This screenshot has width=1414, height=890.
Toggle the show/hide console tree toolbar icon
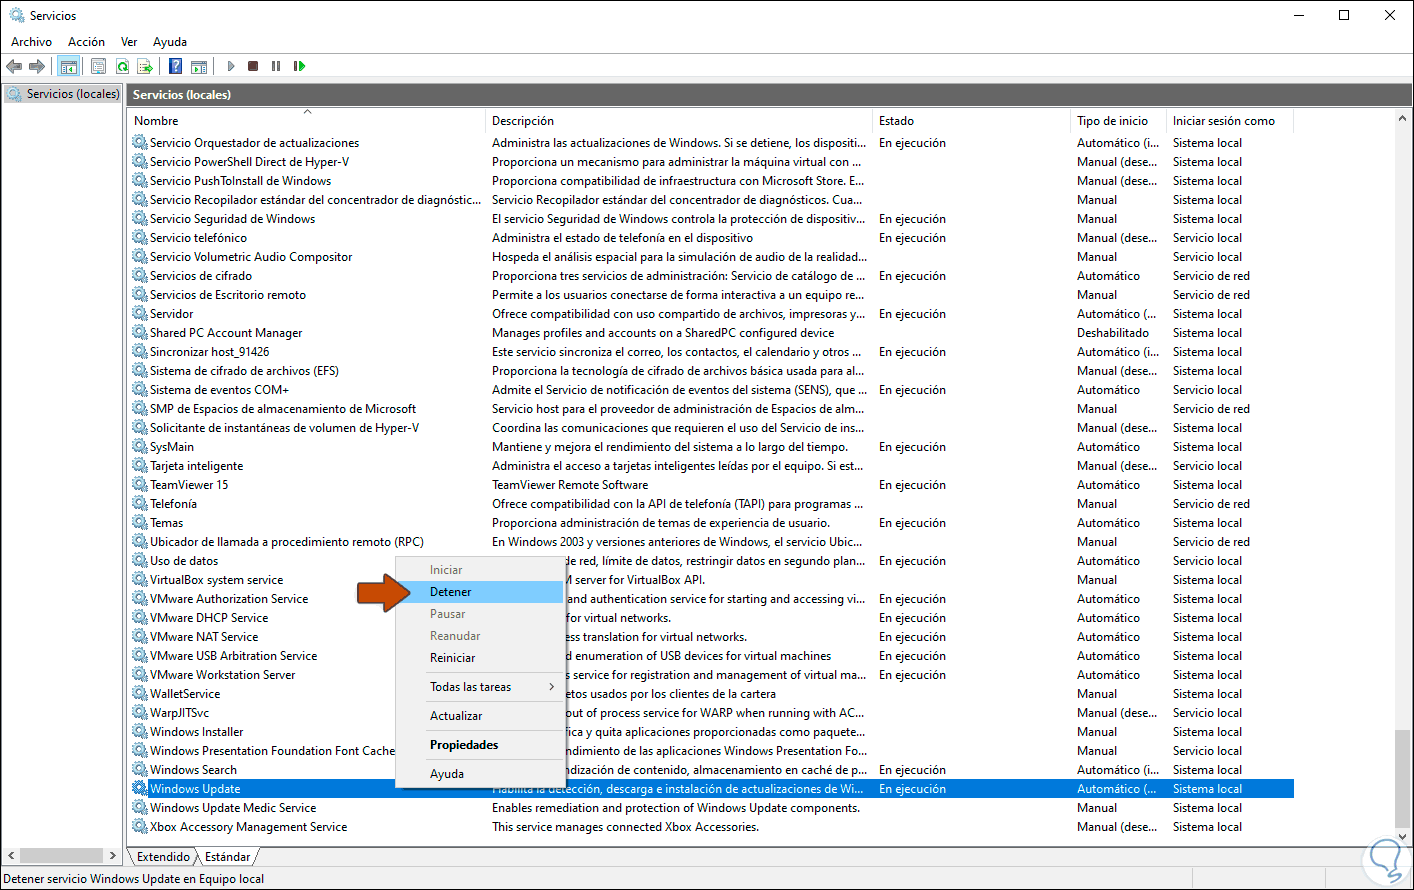[x=68, y=66]
